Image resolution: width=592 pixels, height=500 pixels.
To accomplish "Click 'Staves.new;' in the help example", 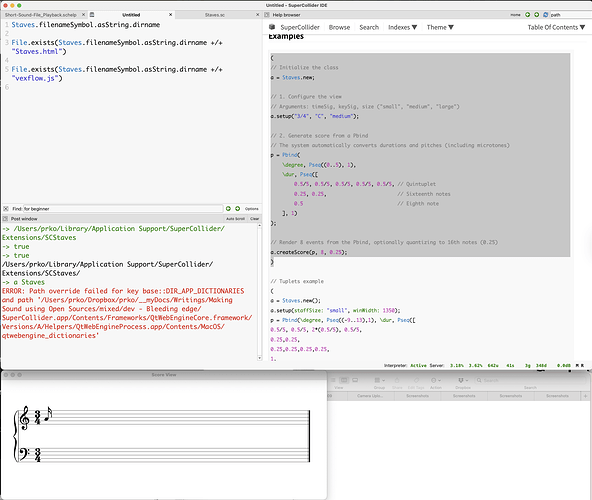I will coord(298,77).
